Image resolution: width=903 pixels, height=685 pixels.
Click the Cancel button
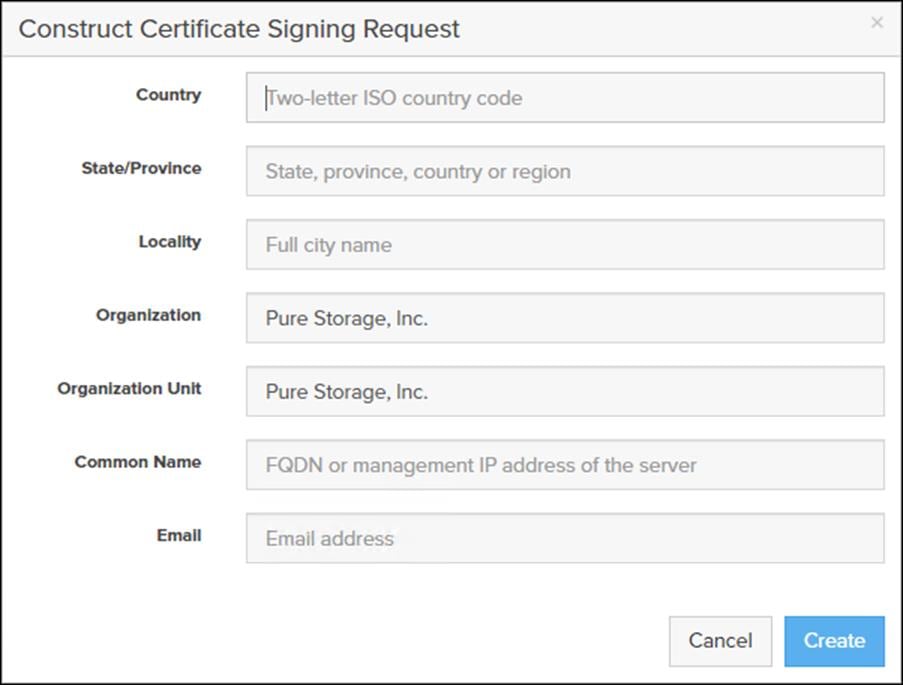tap(720, 641)
